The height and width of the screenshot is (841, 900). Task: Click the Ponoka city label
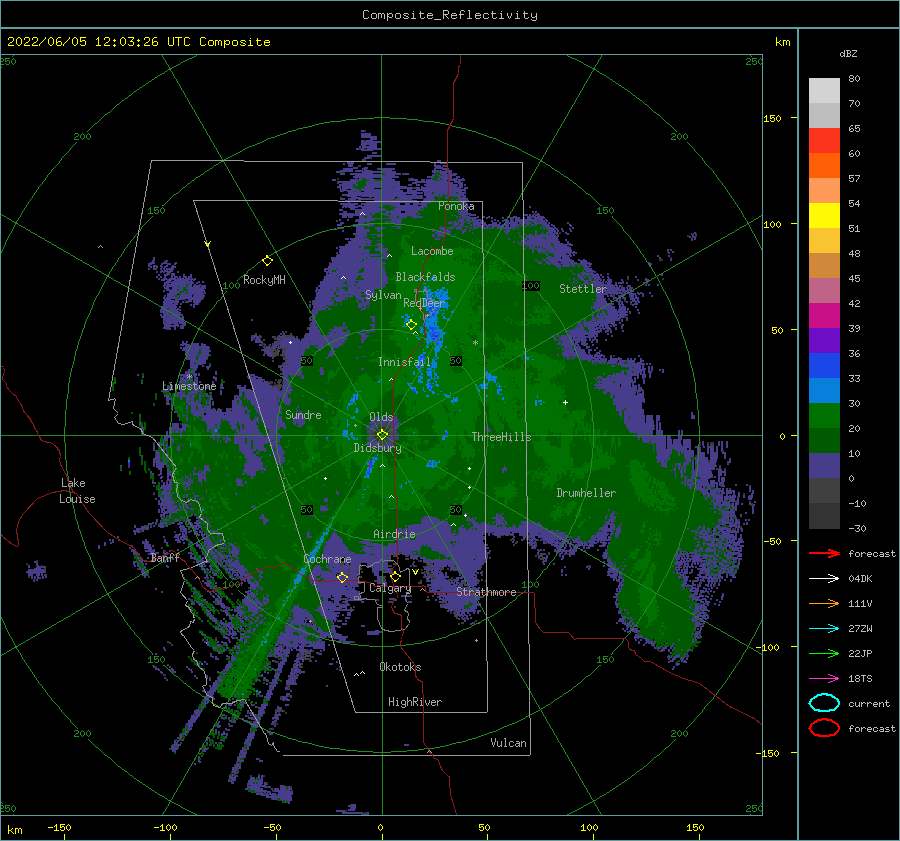tap(456, 206)
